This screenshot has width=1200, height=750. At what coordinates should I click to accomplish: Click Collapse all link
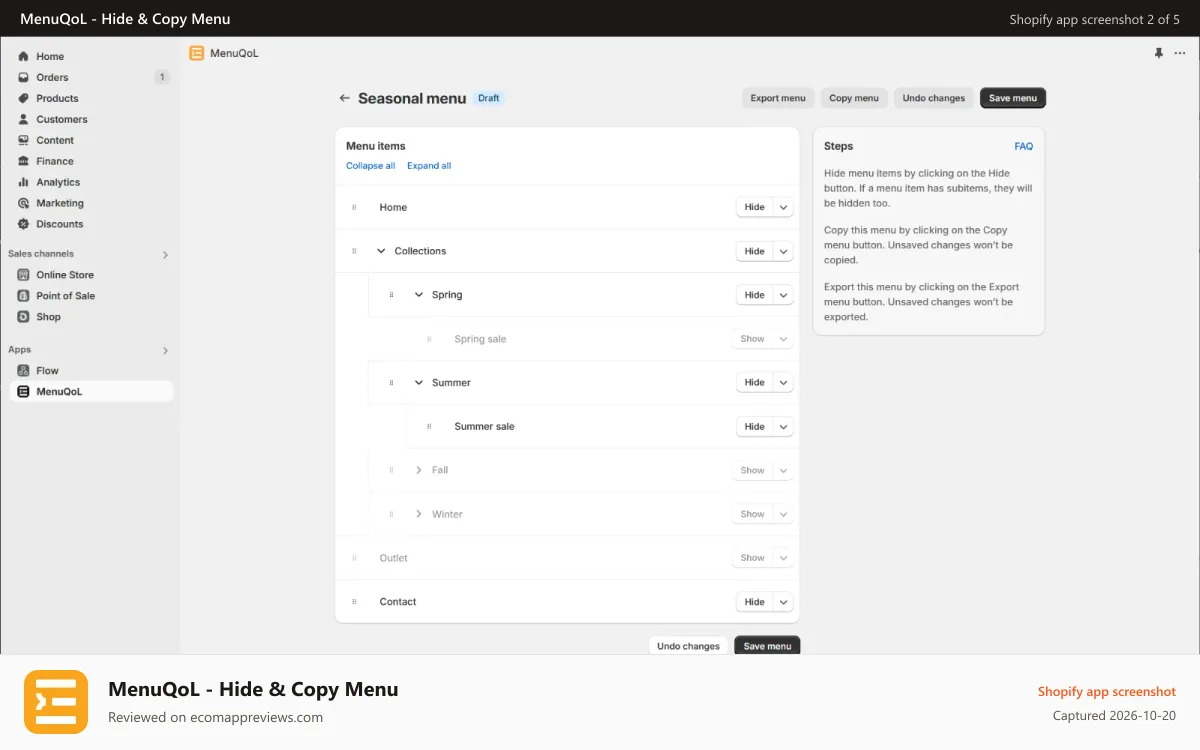(x=371, y=166)
